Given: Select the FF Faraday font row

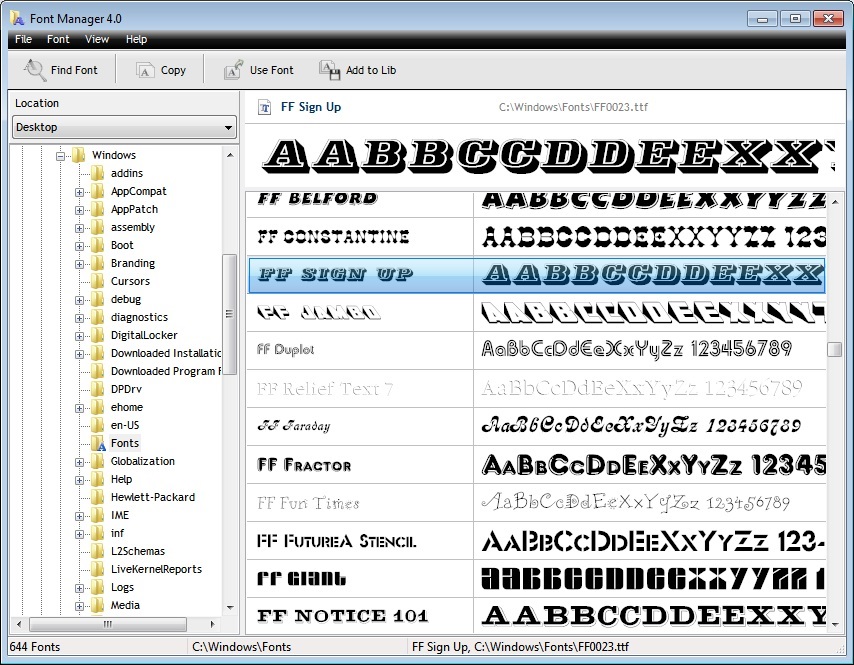Looking at the screenshot, I should click(536, 427).
